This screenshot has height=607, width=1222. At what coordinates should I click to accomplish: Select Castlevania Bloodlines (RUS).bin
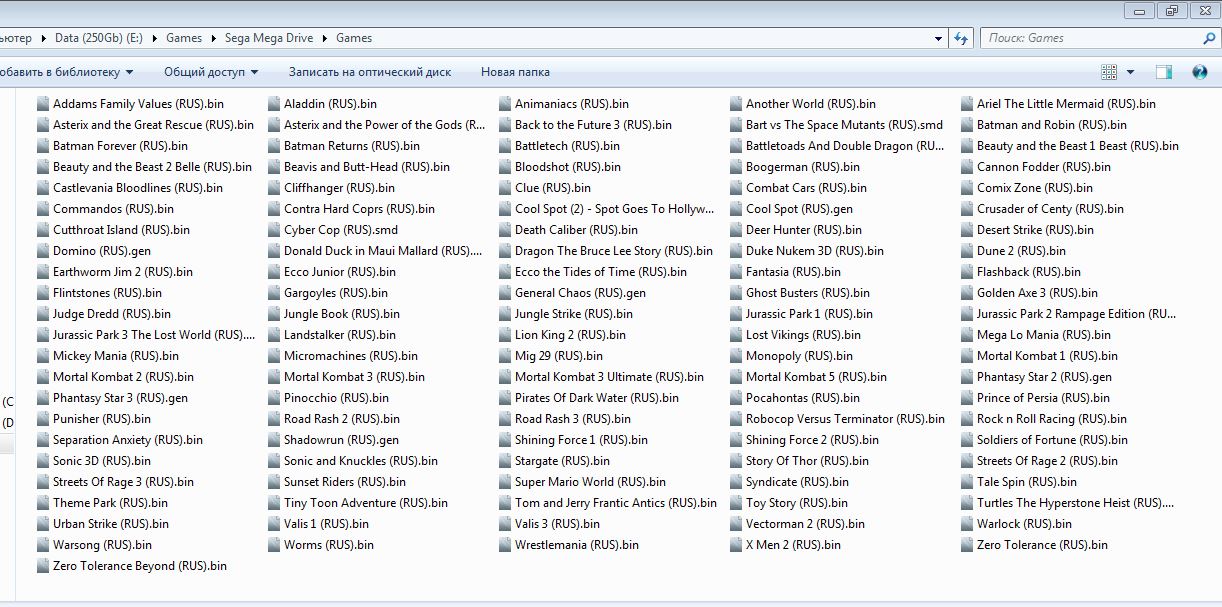coord(129,188)
